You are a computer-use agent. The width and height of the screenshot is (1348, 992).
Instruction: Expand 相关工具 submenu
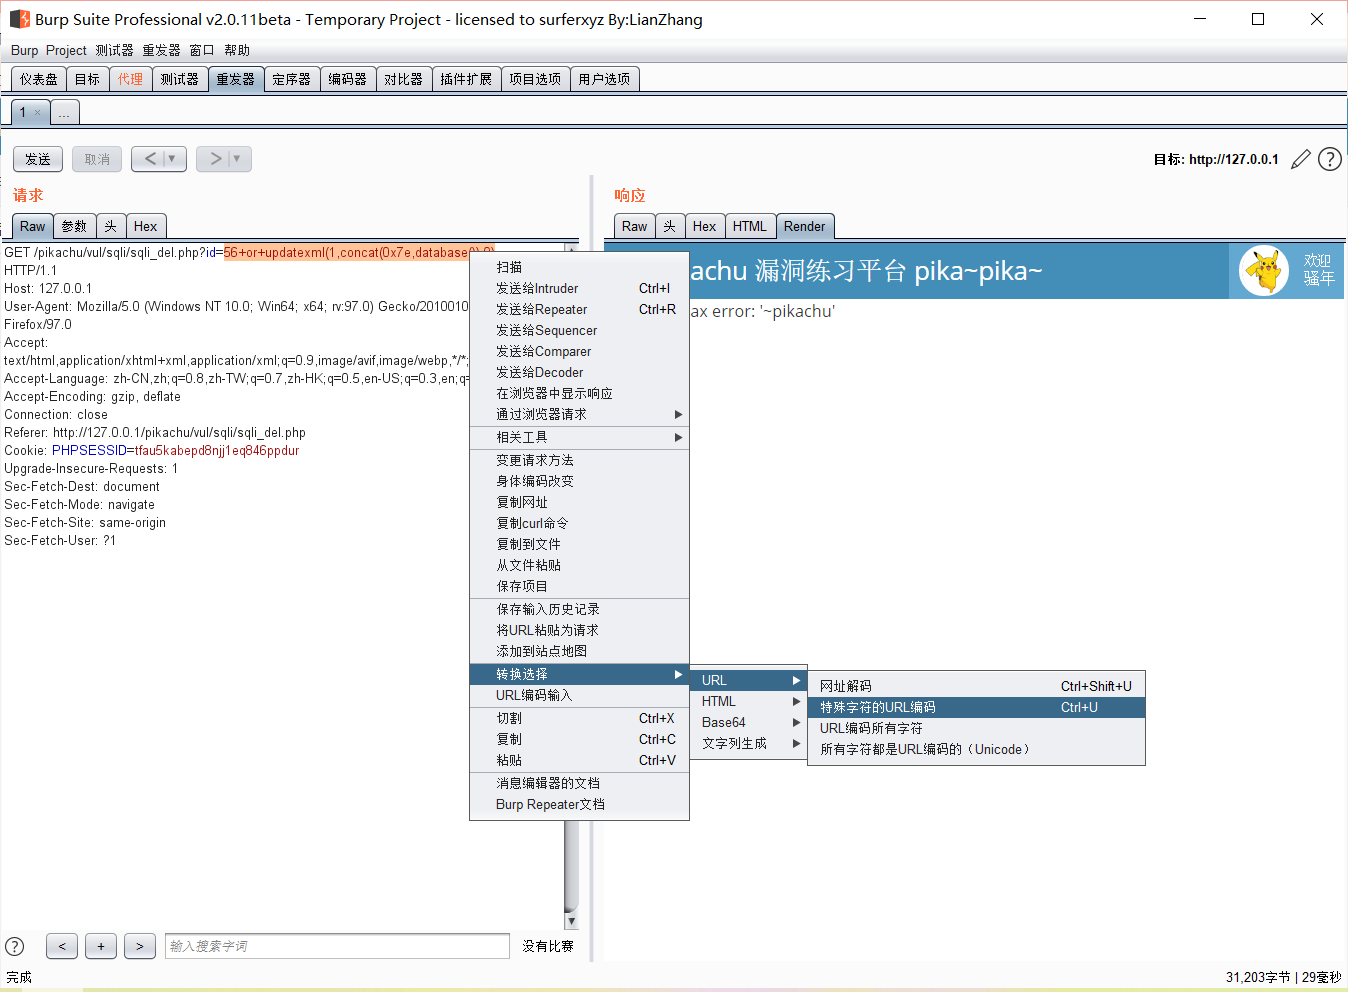(579, 437)
